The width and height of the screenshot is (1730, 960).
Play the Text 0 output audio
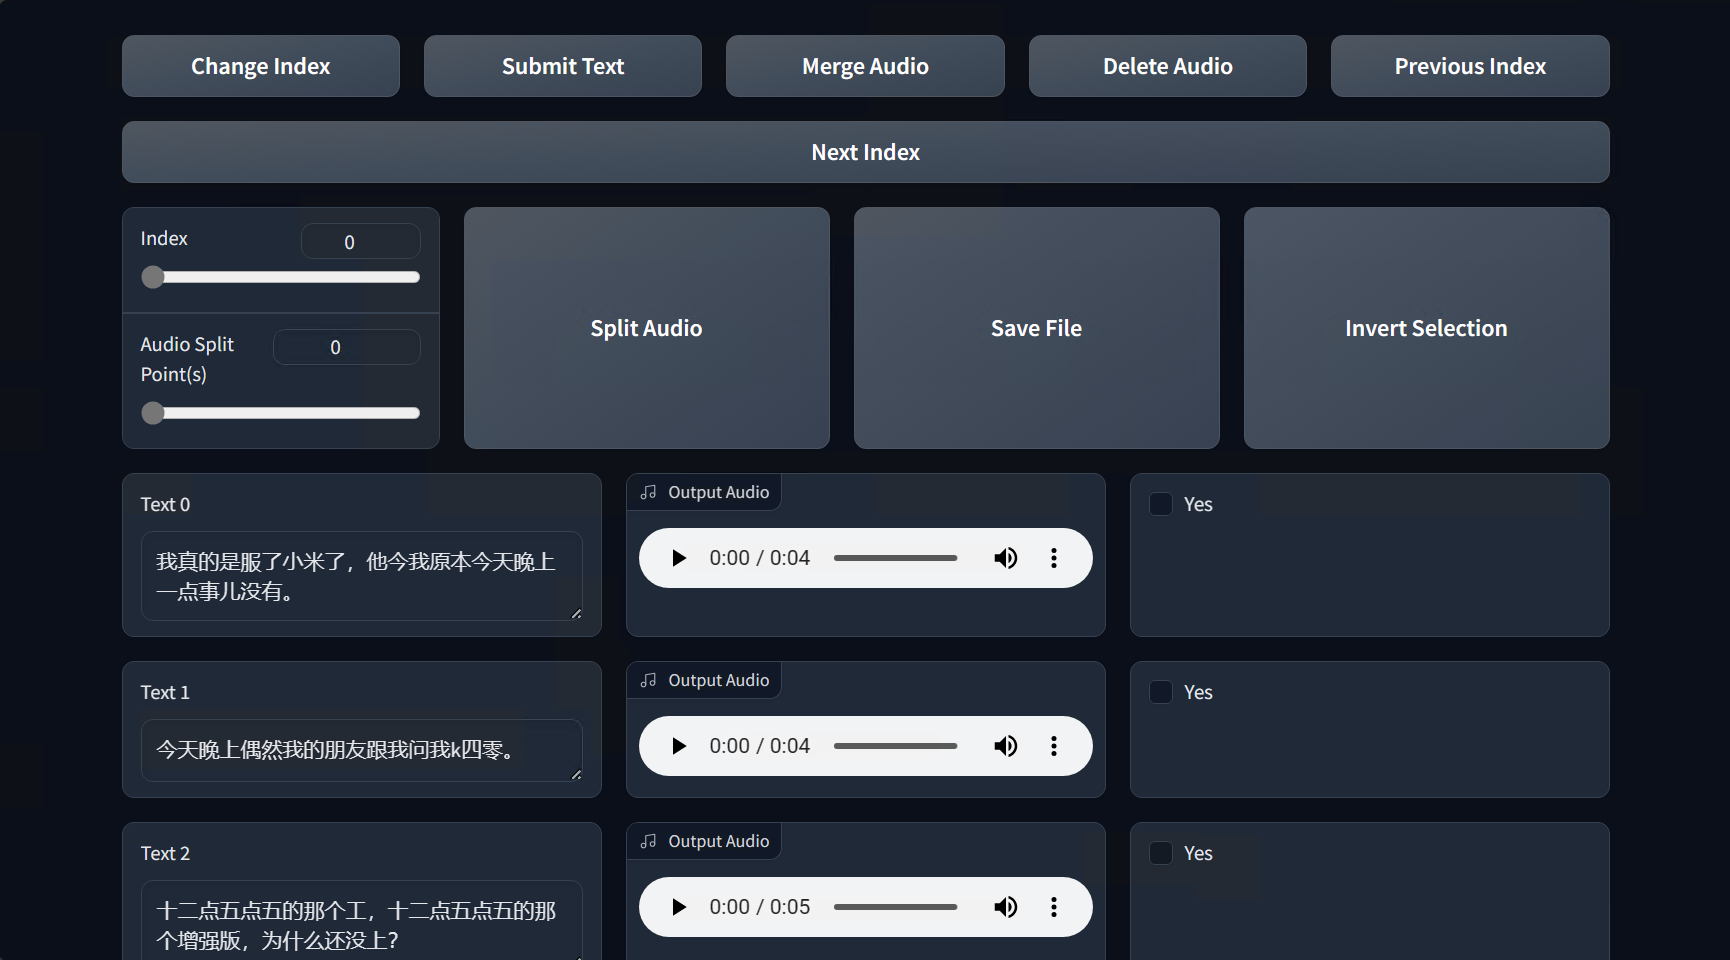[x=679, y=558]
